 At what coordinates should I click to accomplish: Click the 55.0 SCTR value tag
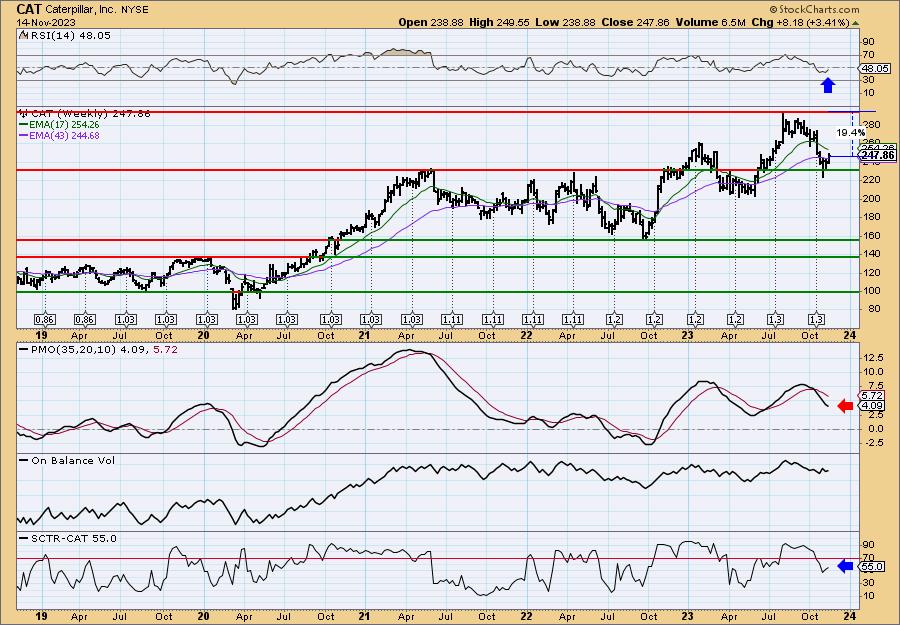point(872,566)
